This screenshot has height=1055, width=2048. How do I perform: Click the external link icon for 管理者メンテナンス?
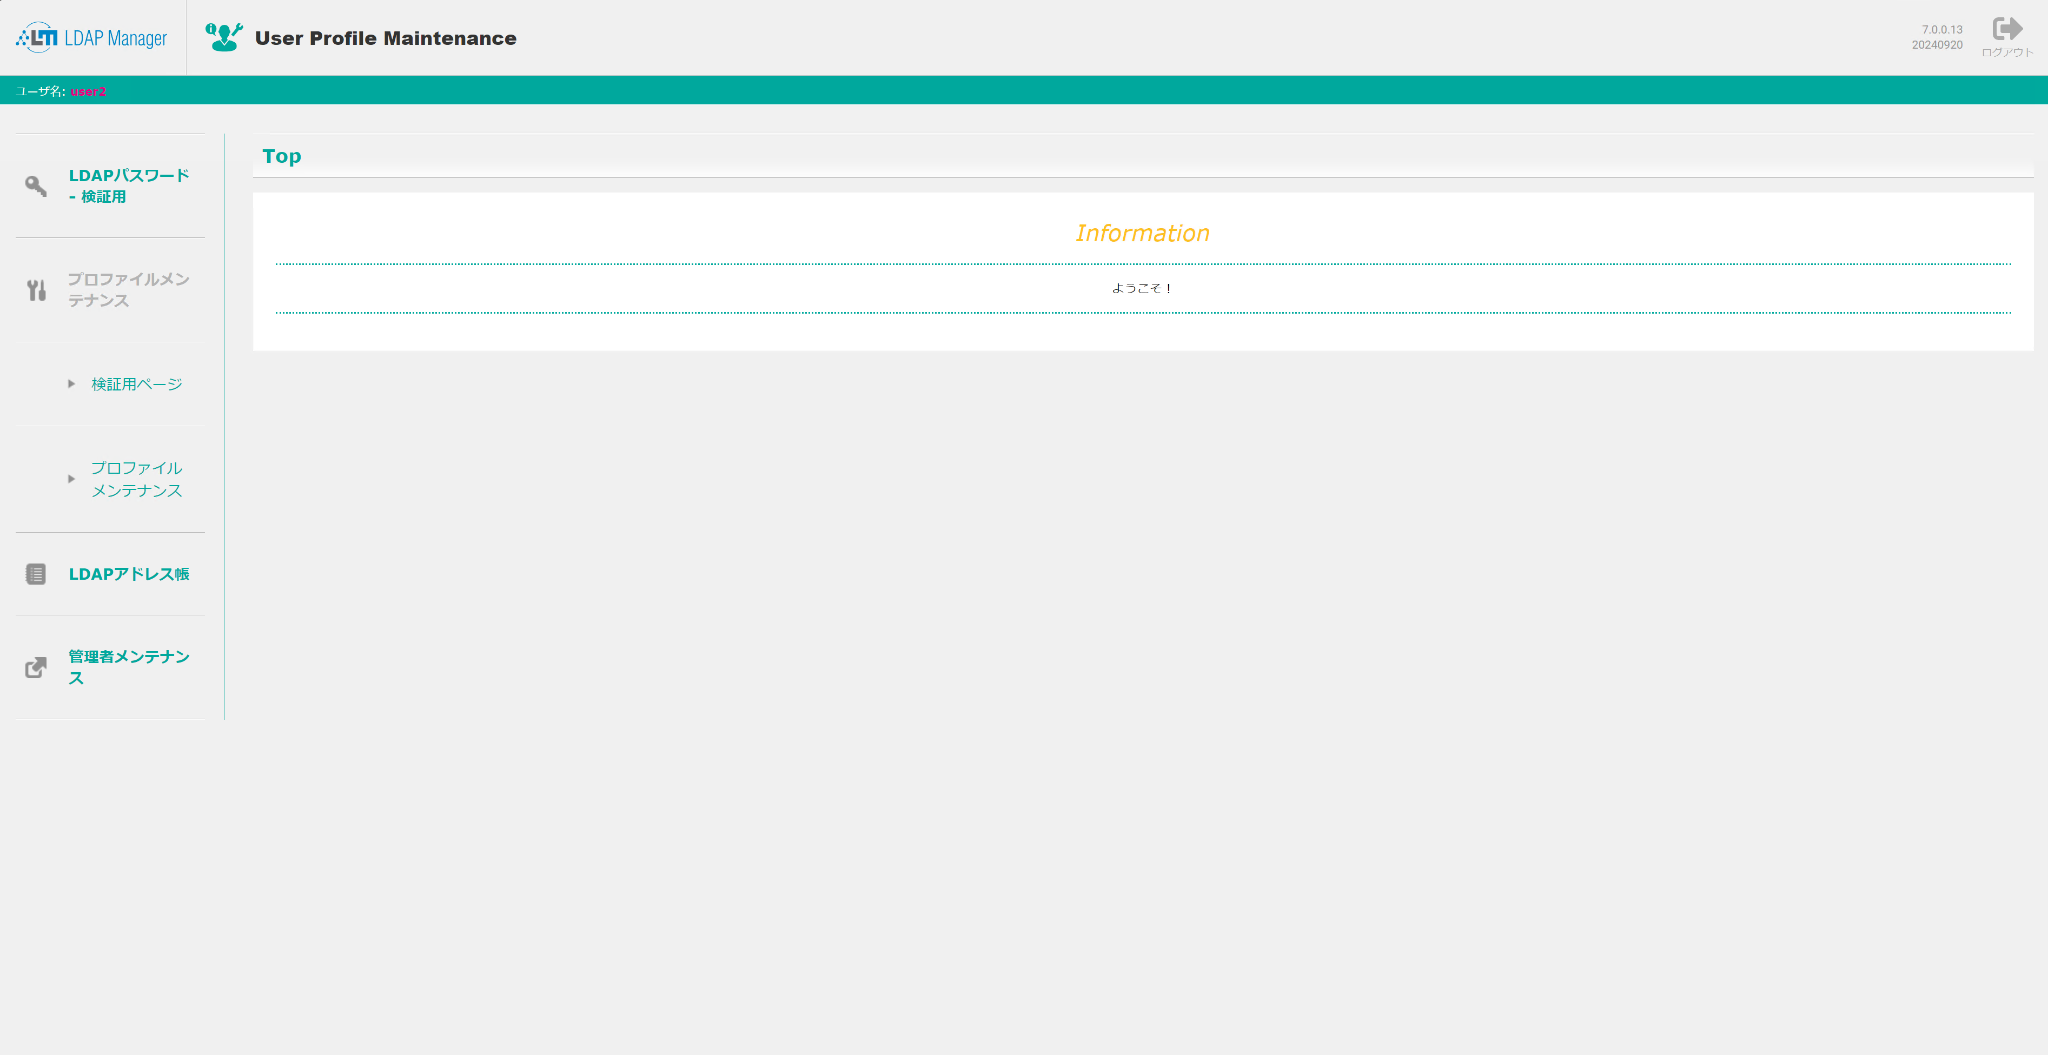click(x=36, y=667)
